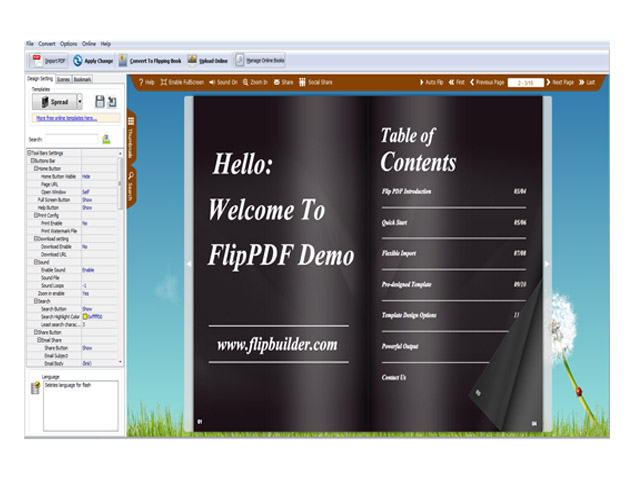Click Zoom In magnifier

click(245, 82)
